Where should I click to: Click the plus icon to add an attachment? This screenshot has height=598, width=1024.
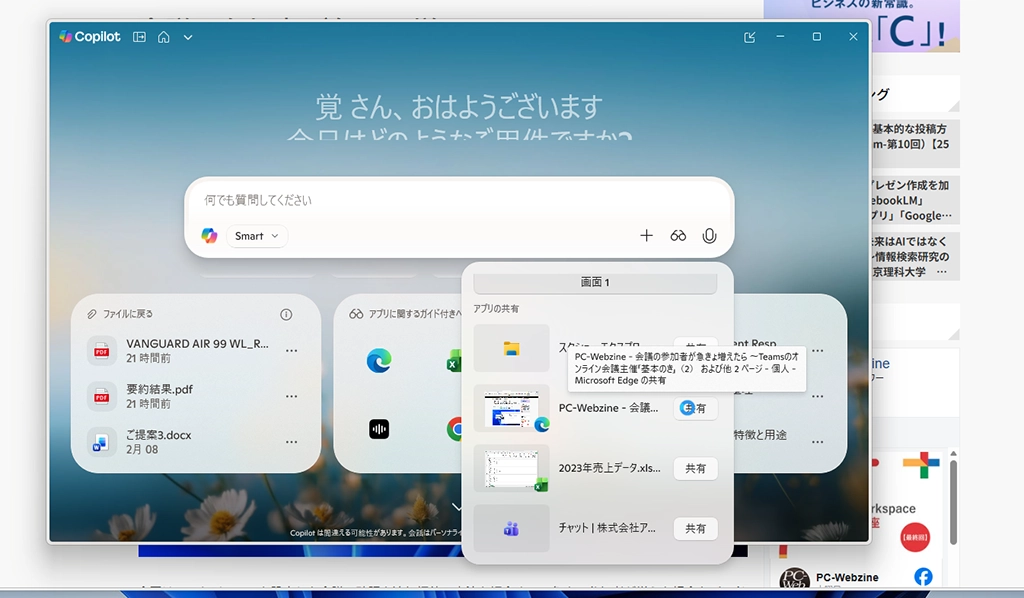click(646, 236)
